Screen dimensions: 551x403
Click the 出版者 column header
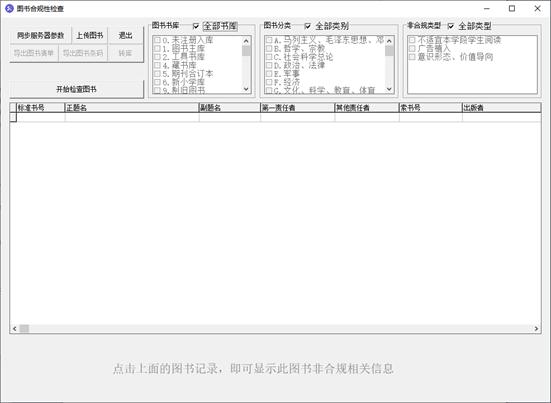[x=501, y=108]
